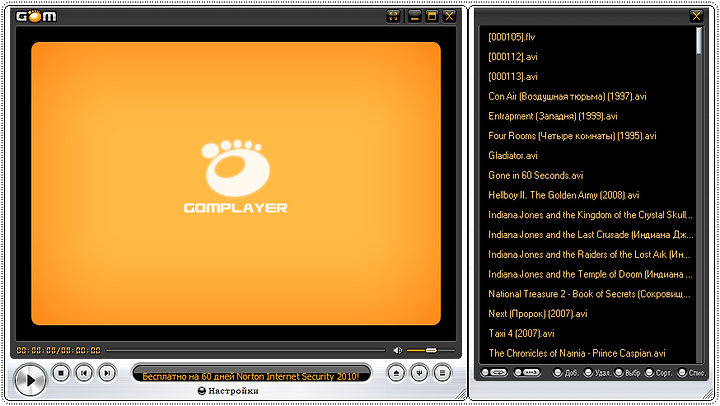
Task: Click the playlist vertical scrollbar thumb
Action: (699, 40)
